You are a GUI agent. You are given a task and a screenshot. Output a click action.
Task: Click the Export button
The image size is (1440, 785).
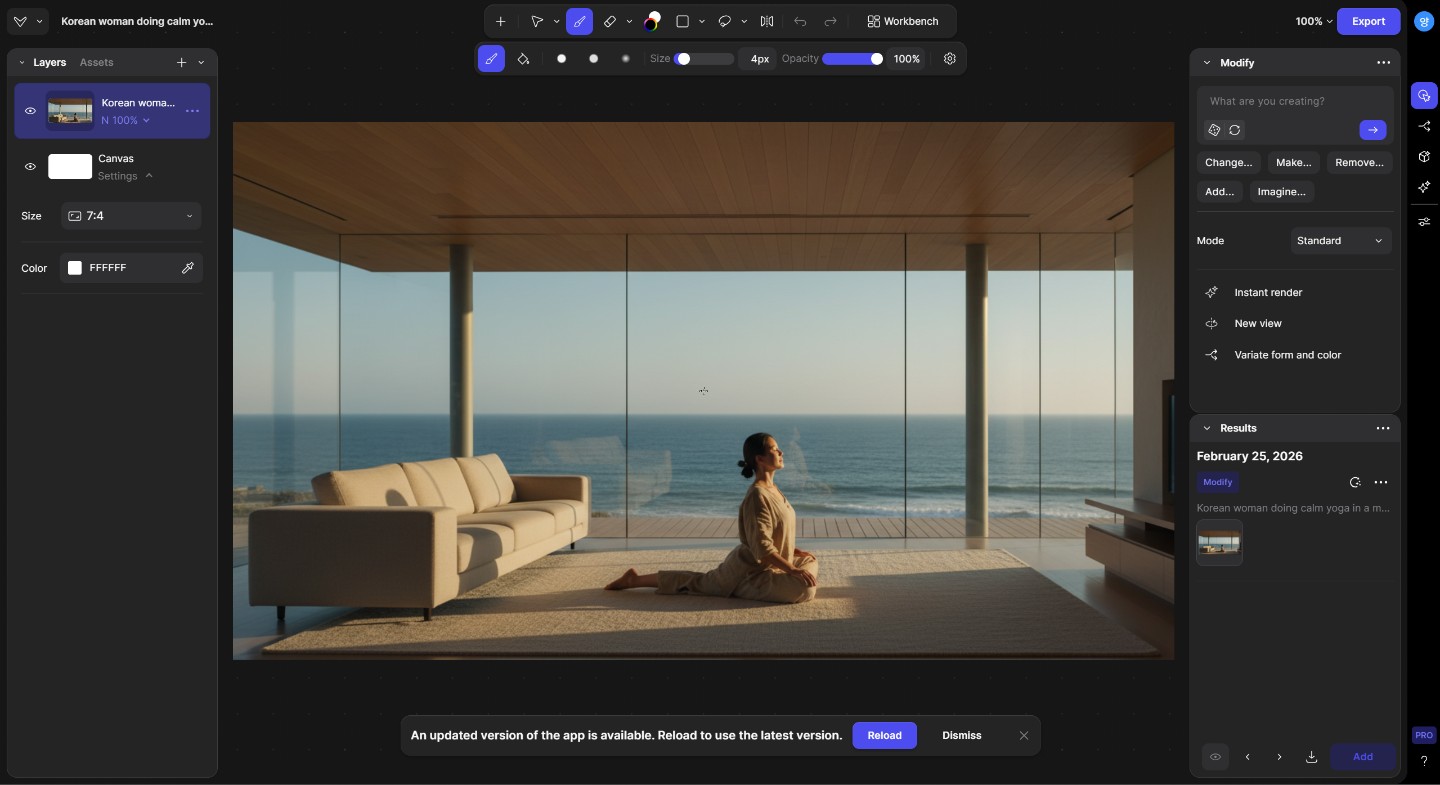[1368, 21]
